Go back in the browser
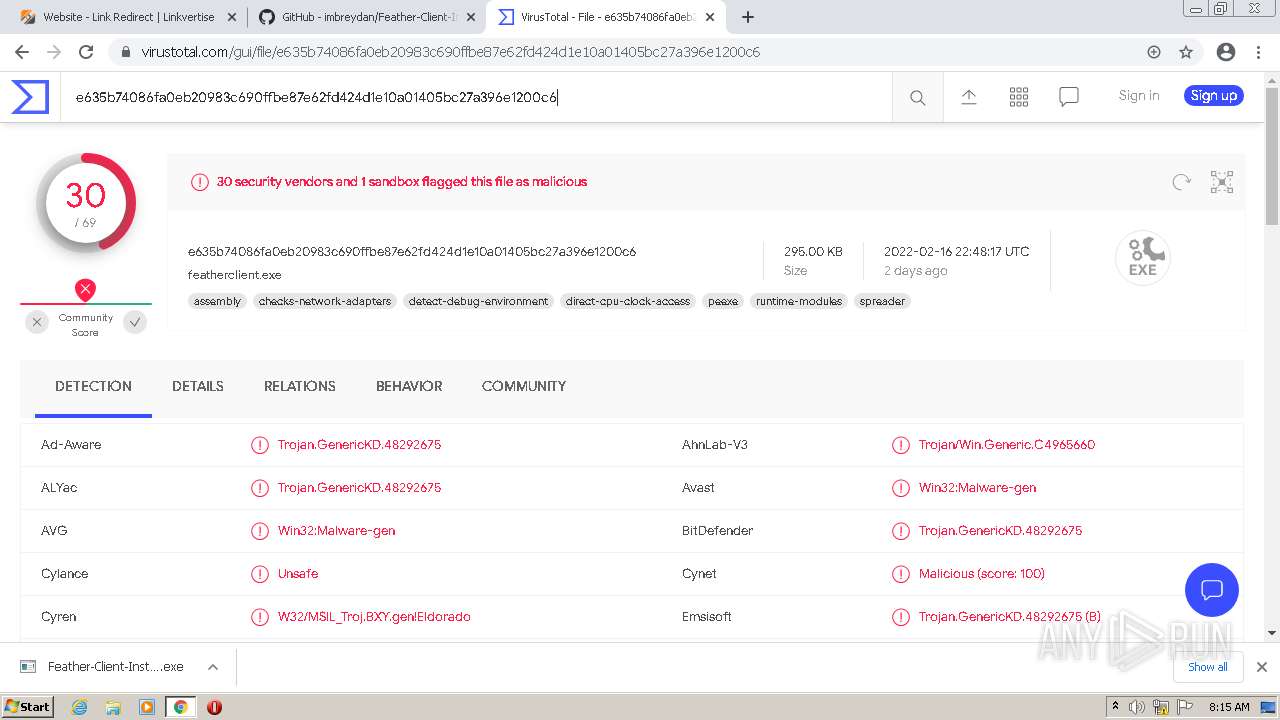This screenshot has height=720, width=1280. (x=22, y=52)
